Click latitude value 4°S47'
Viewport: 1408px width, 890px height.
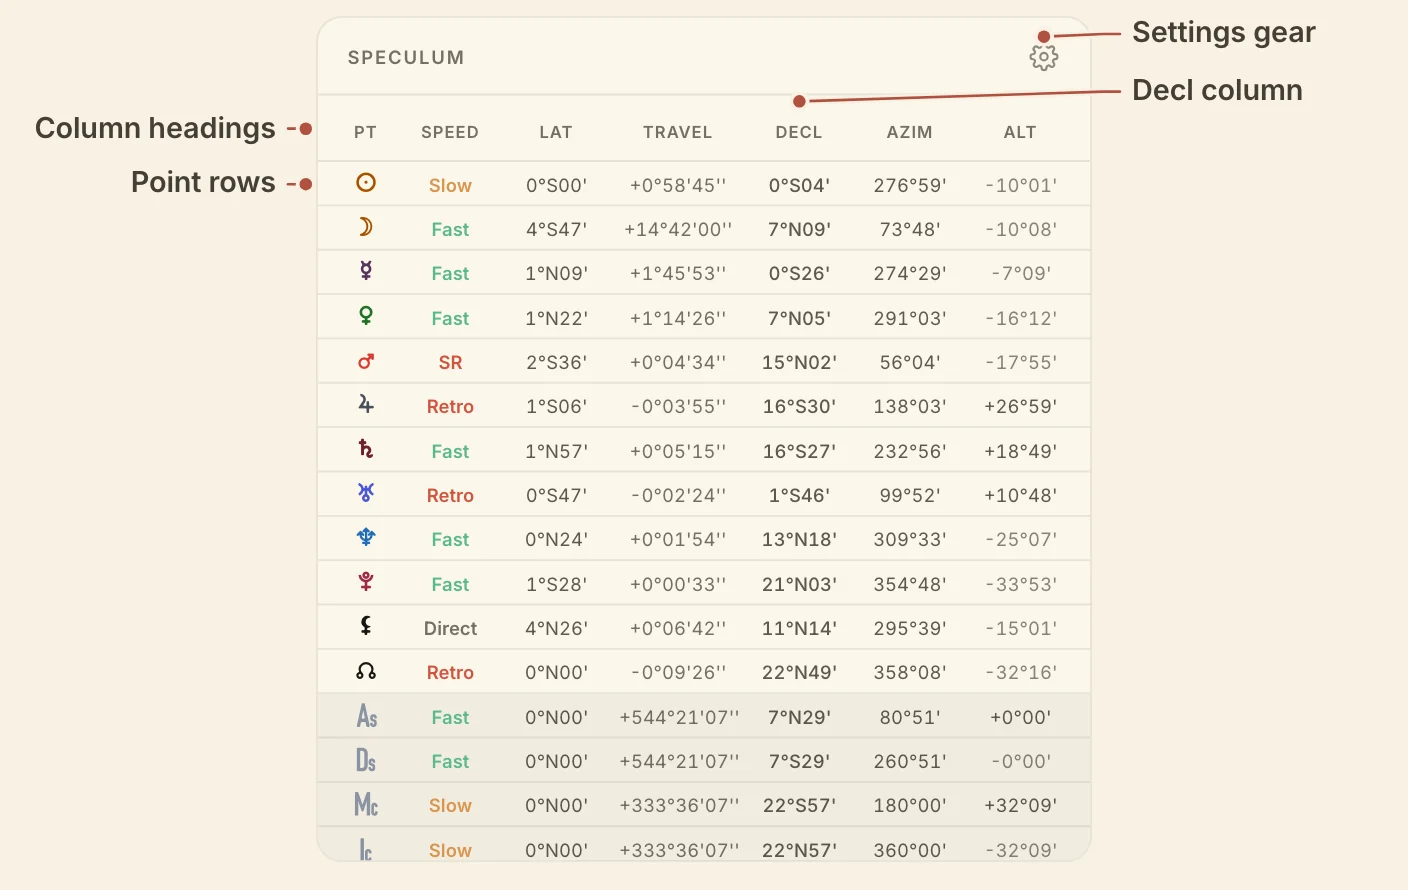point(556,230)
